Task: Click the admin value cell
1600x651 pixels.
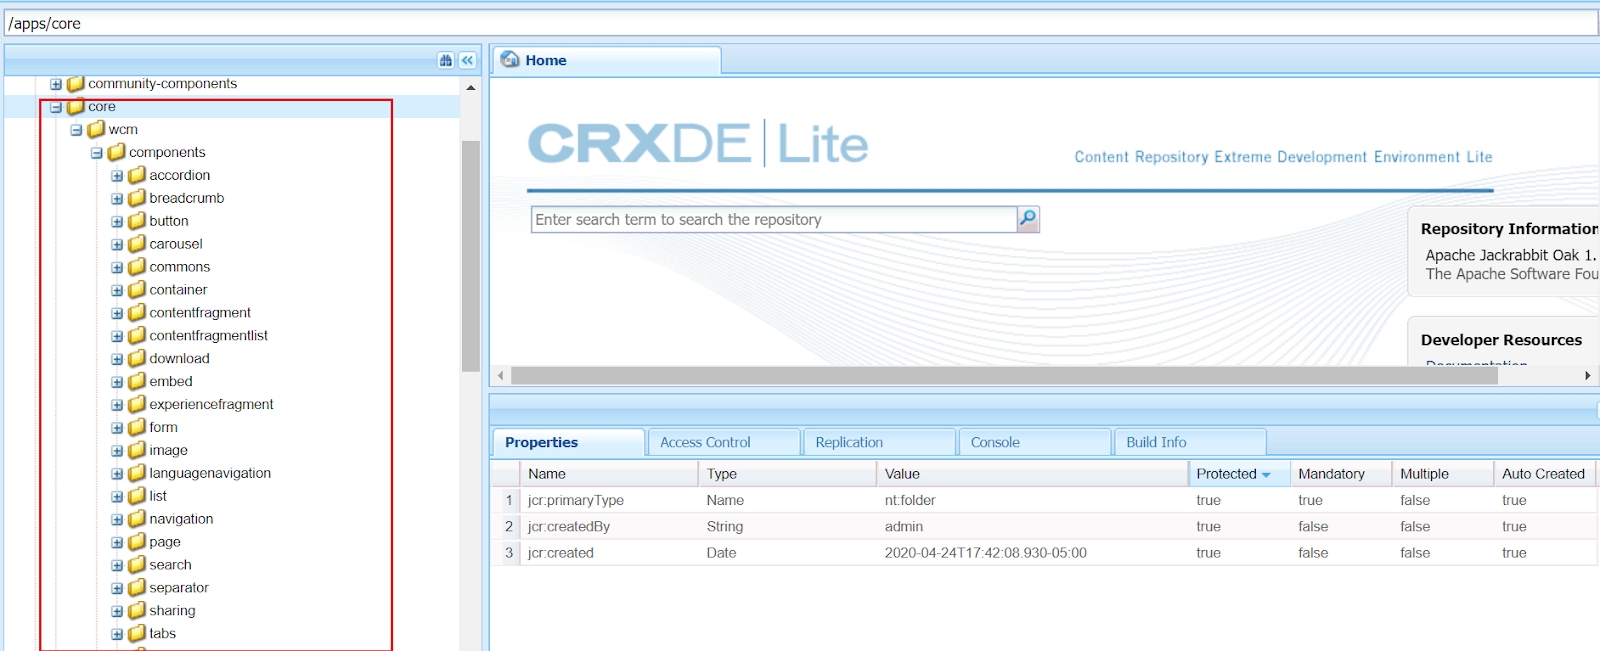Action: click(x=1032, y=526)
